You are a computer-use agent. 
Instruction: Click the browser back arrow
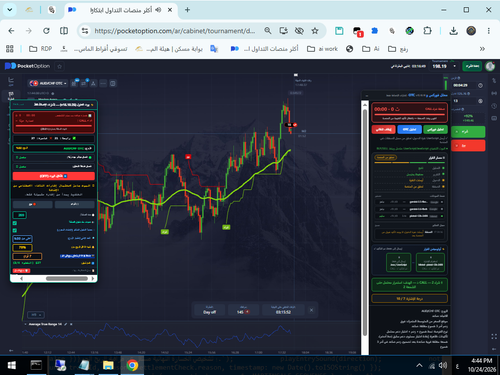[11, 31]
